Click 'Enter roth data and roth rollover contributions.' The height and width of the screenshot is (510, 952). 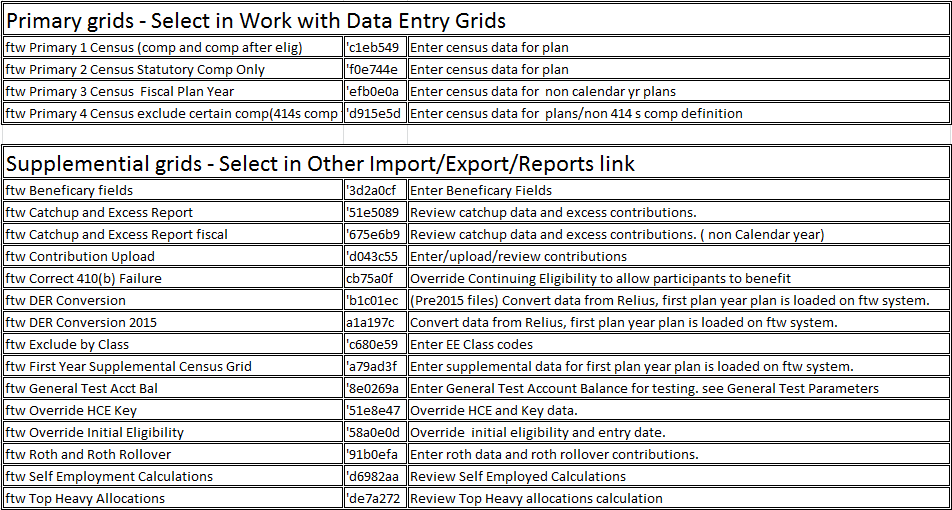[678, 454]
